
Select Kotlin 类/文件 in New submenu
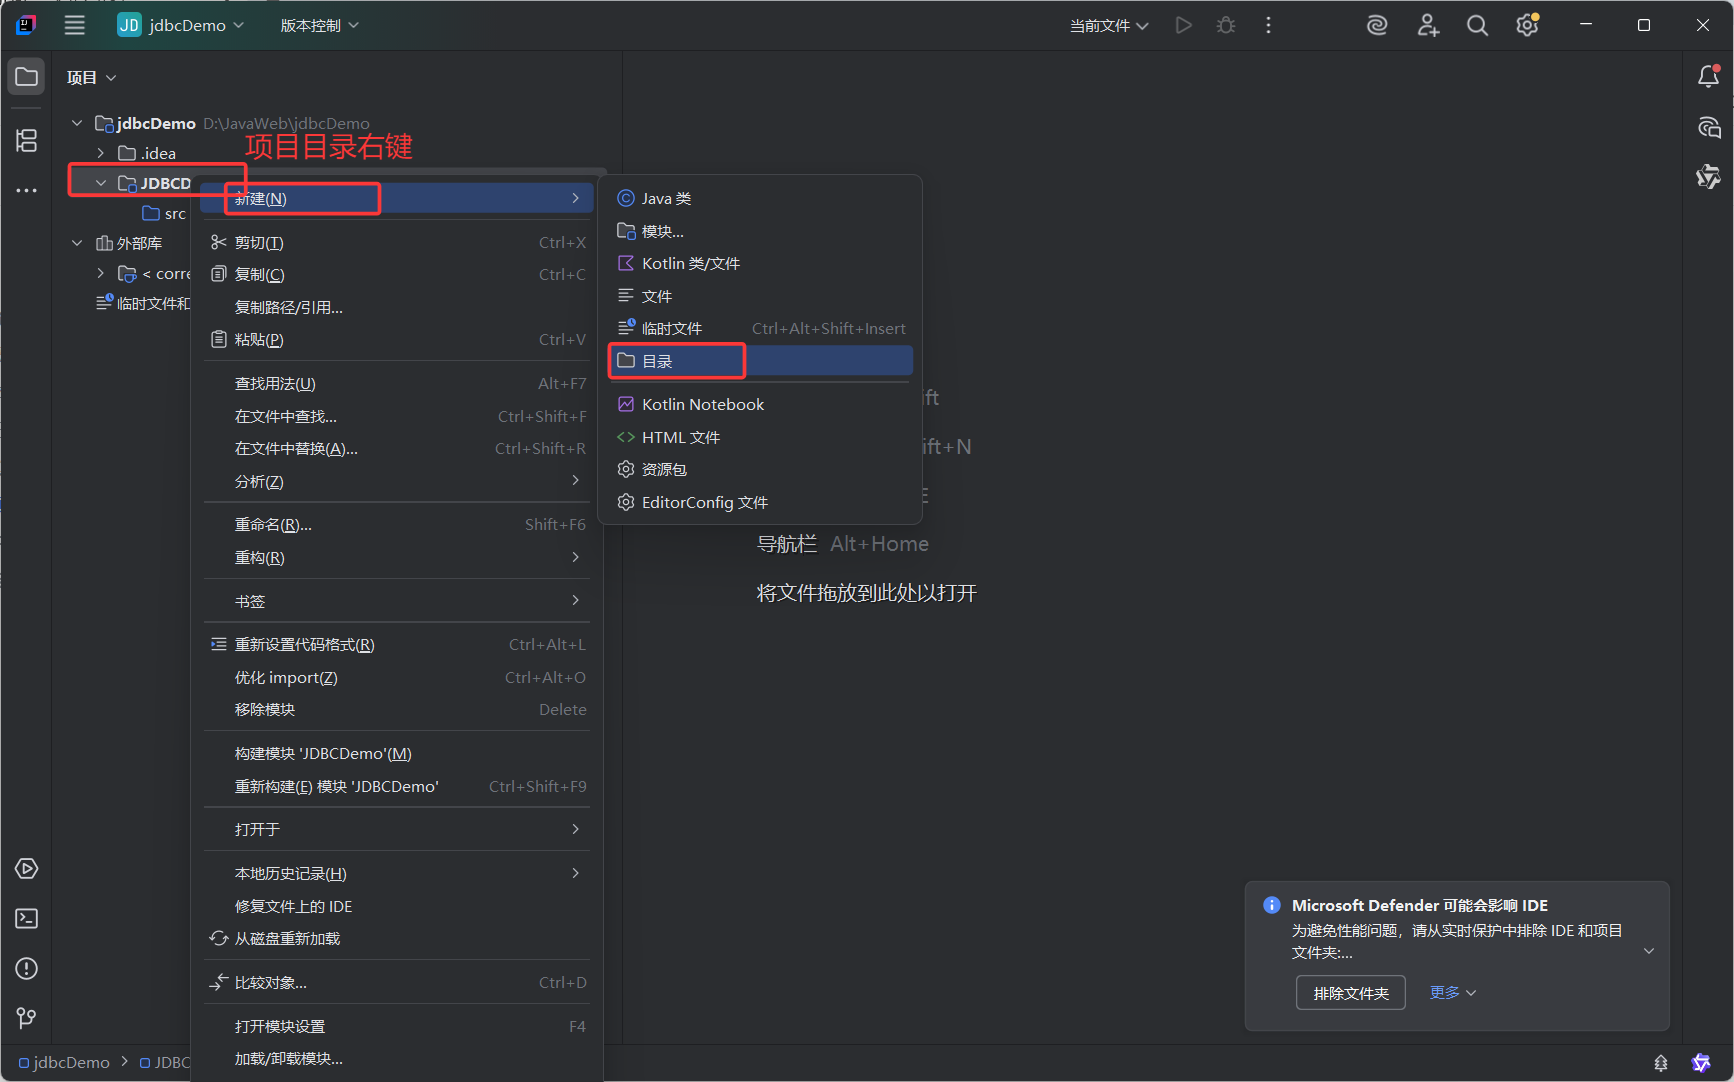click(x=760, y=263)
